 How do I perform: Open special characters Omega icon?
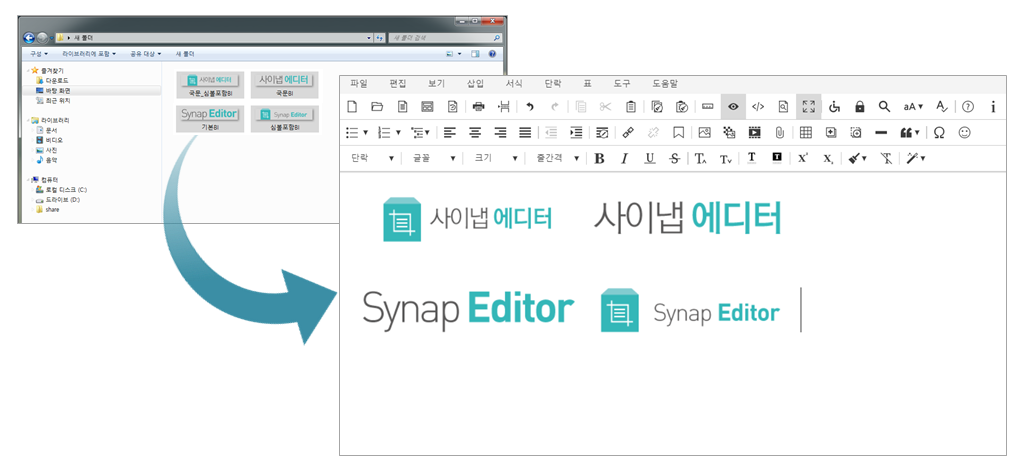coord(939,132)
